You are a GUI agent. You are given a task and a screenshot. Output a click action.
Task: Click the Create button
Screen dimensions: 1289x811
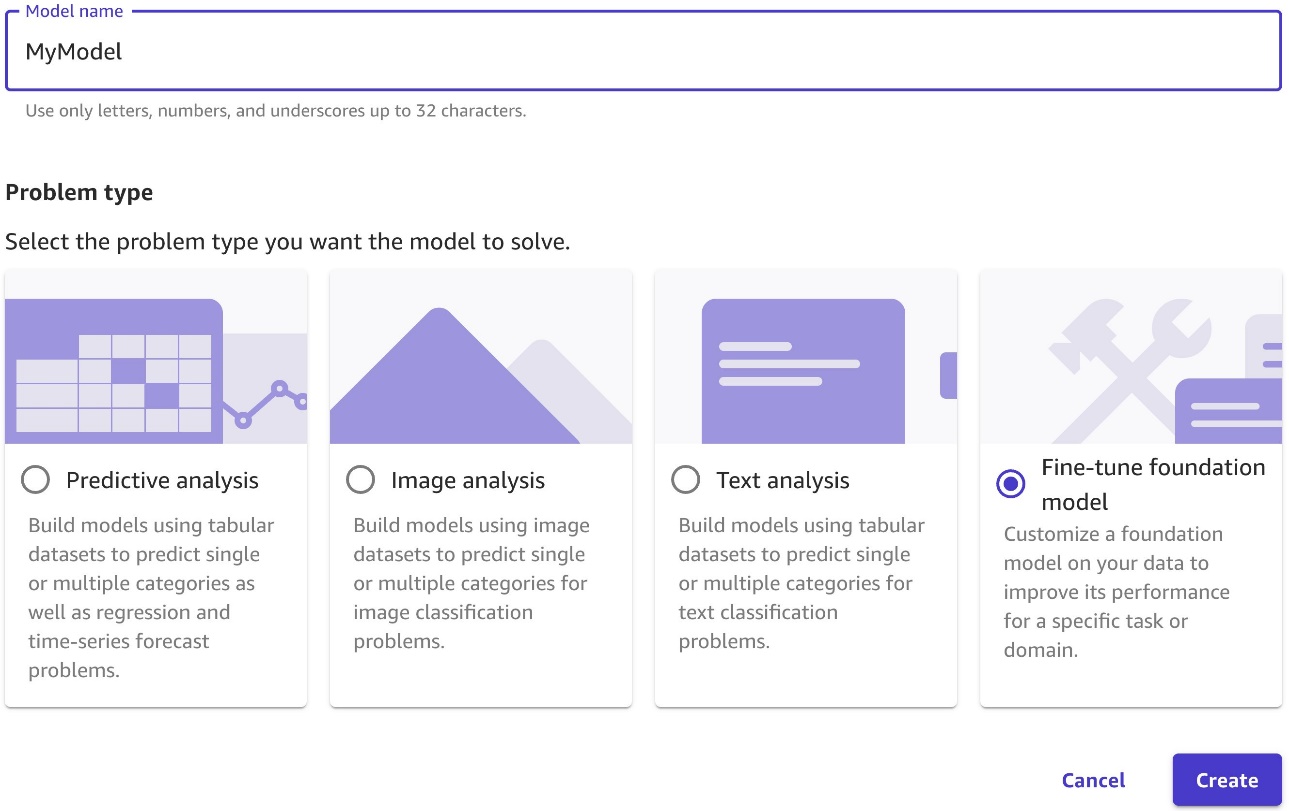[1227, 781]
